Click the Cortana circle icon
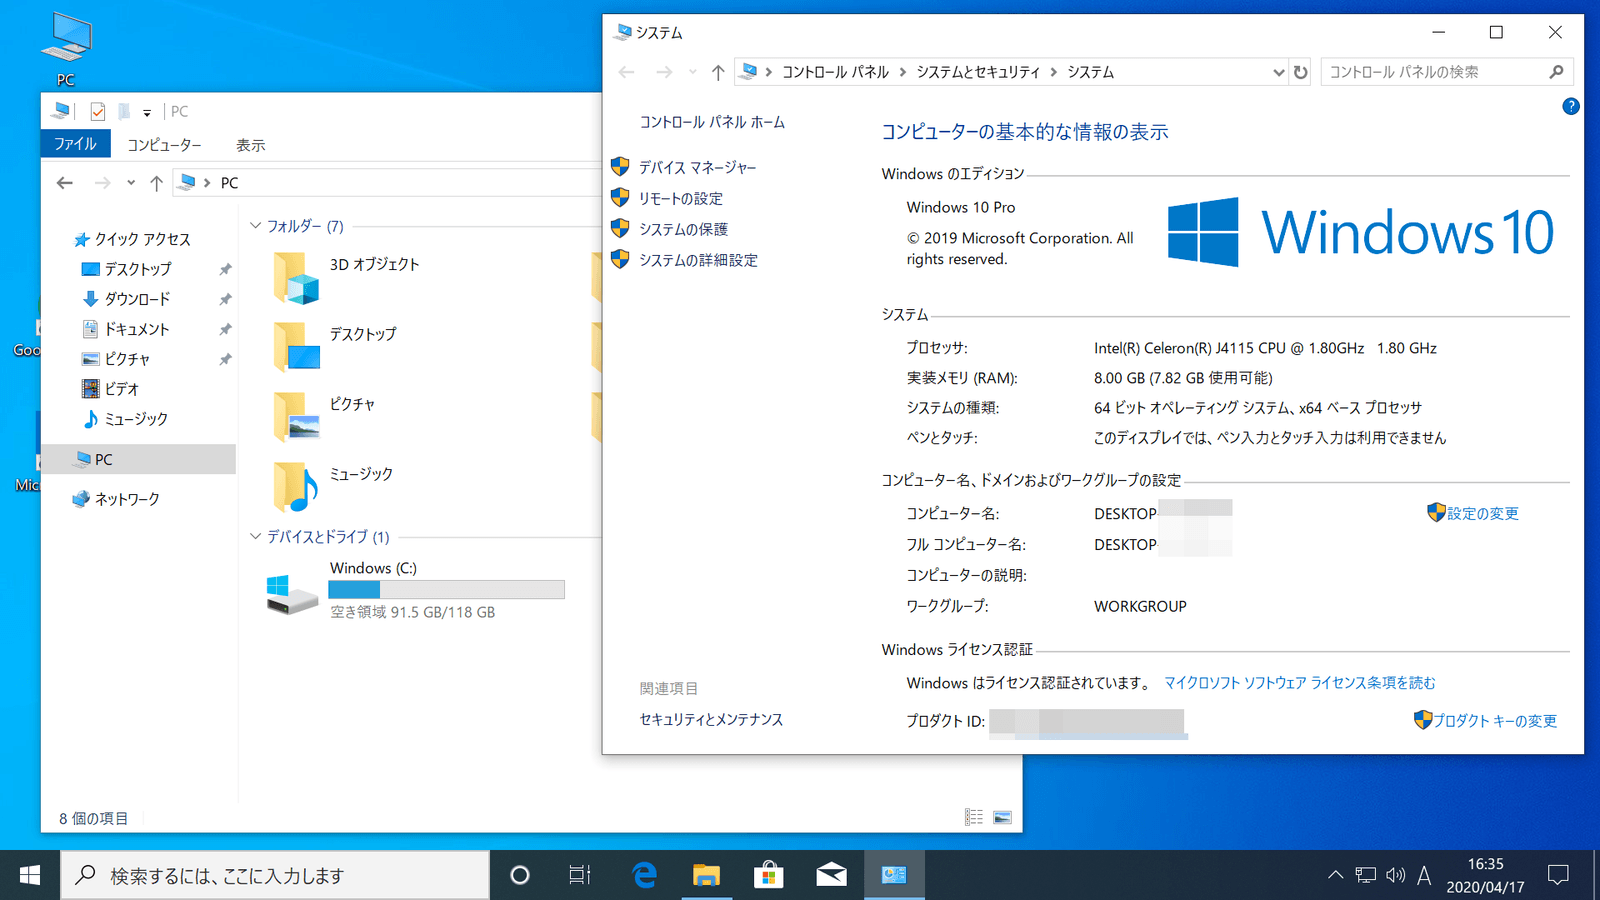This screenshot has height=900, width=1600. pos(519,875)
